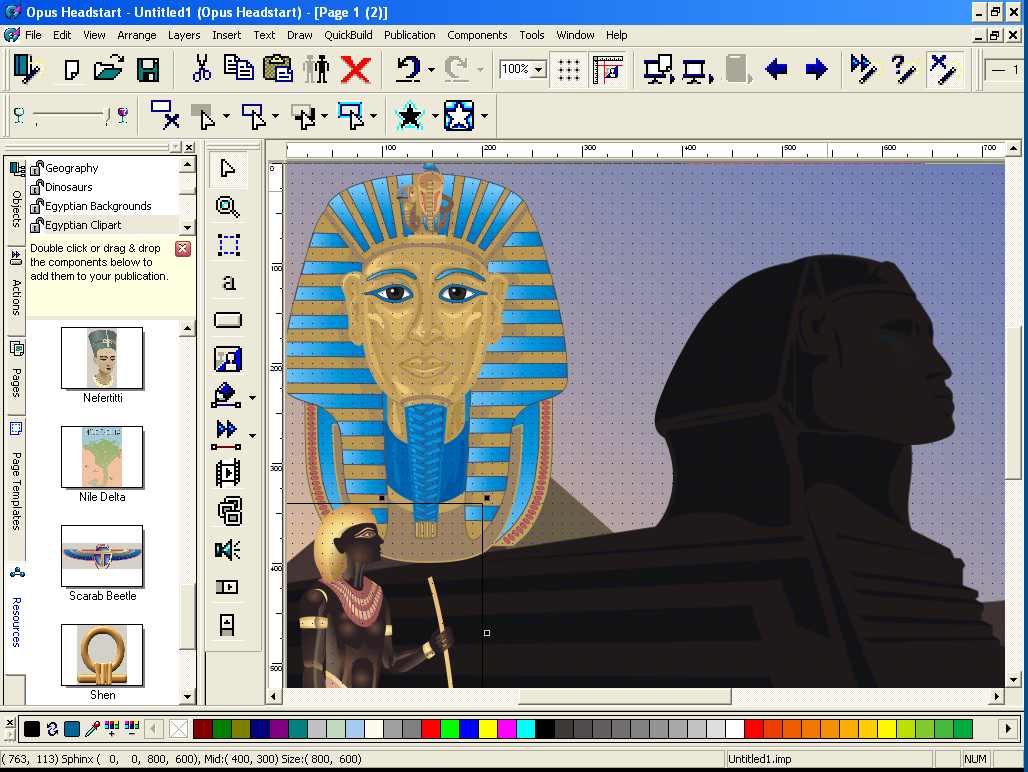The height and width of the screenshot is (772, 1028).
Task: Undo last action with the curved arrow
Action: click(408, 69)
